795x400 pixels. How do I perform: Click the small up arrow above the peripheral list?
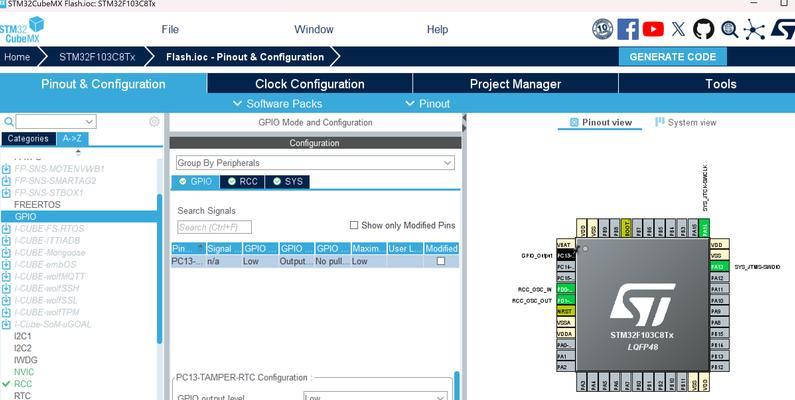pyautogui.click(x=78, y=152)
